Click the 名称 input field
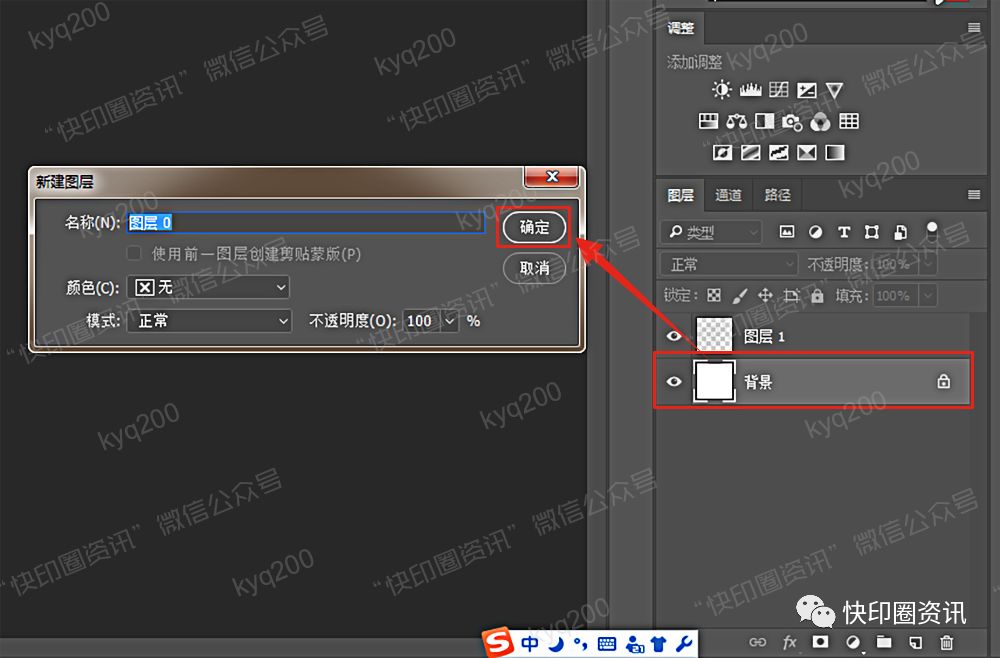 [305, 222]
